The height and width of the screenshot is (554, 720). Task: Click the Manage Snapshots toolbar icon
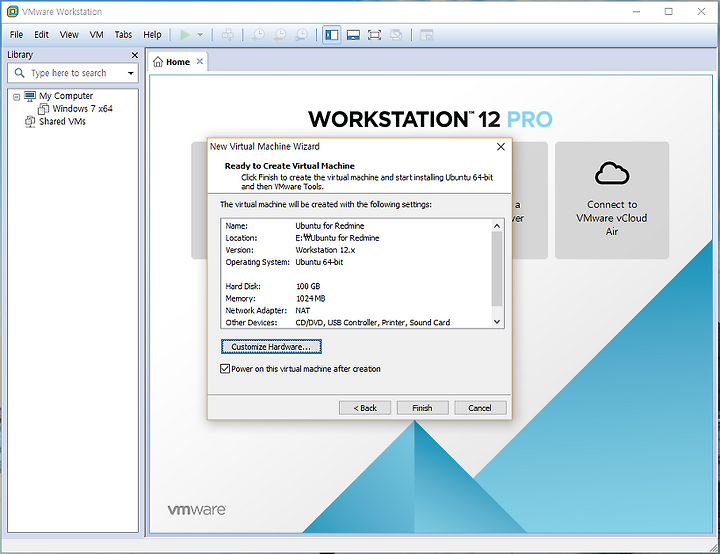[x=301, y=35]
